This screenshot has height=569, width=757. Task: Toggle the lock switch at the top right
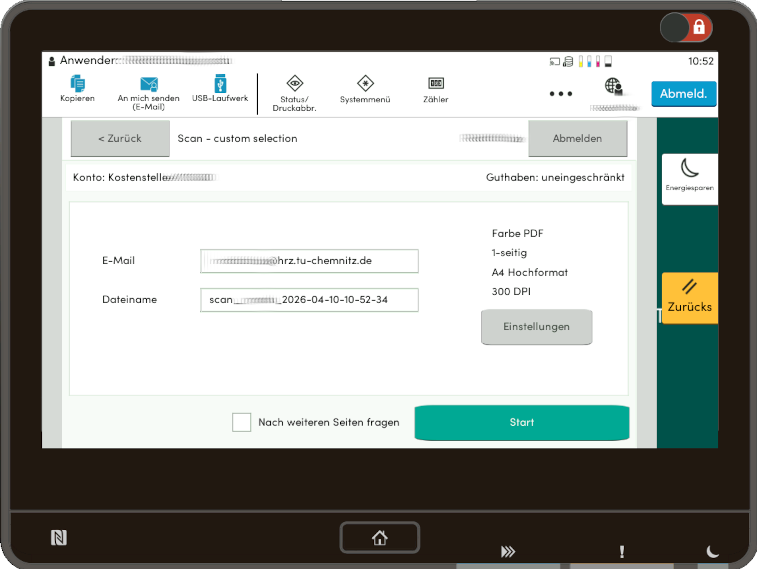coord(686,27)
